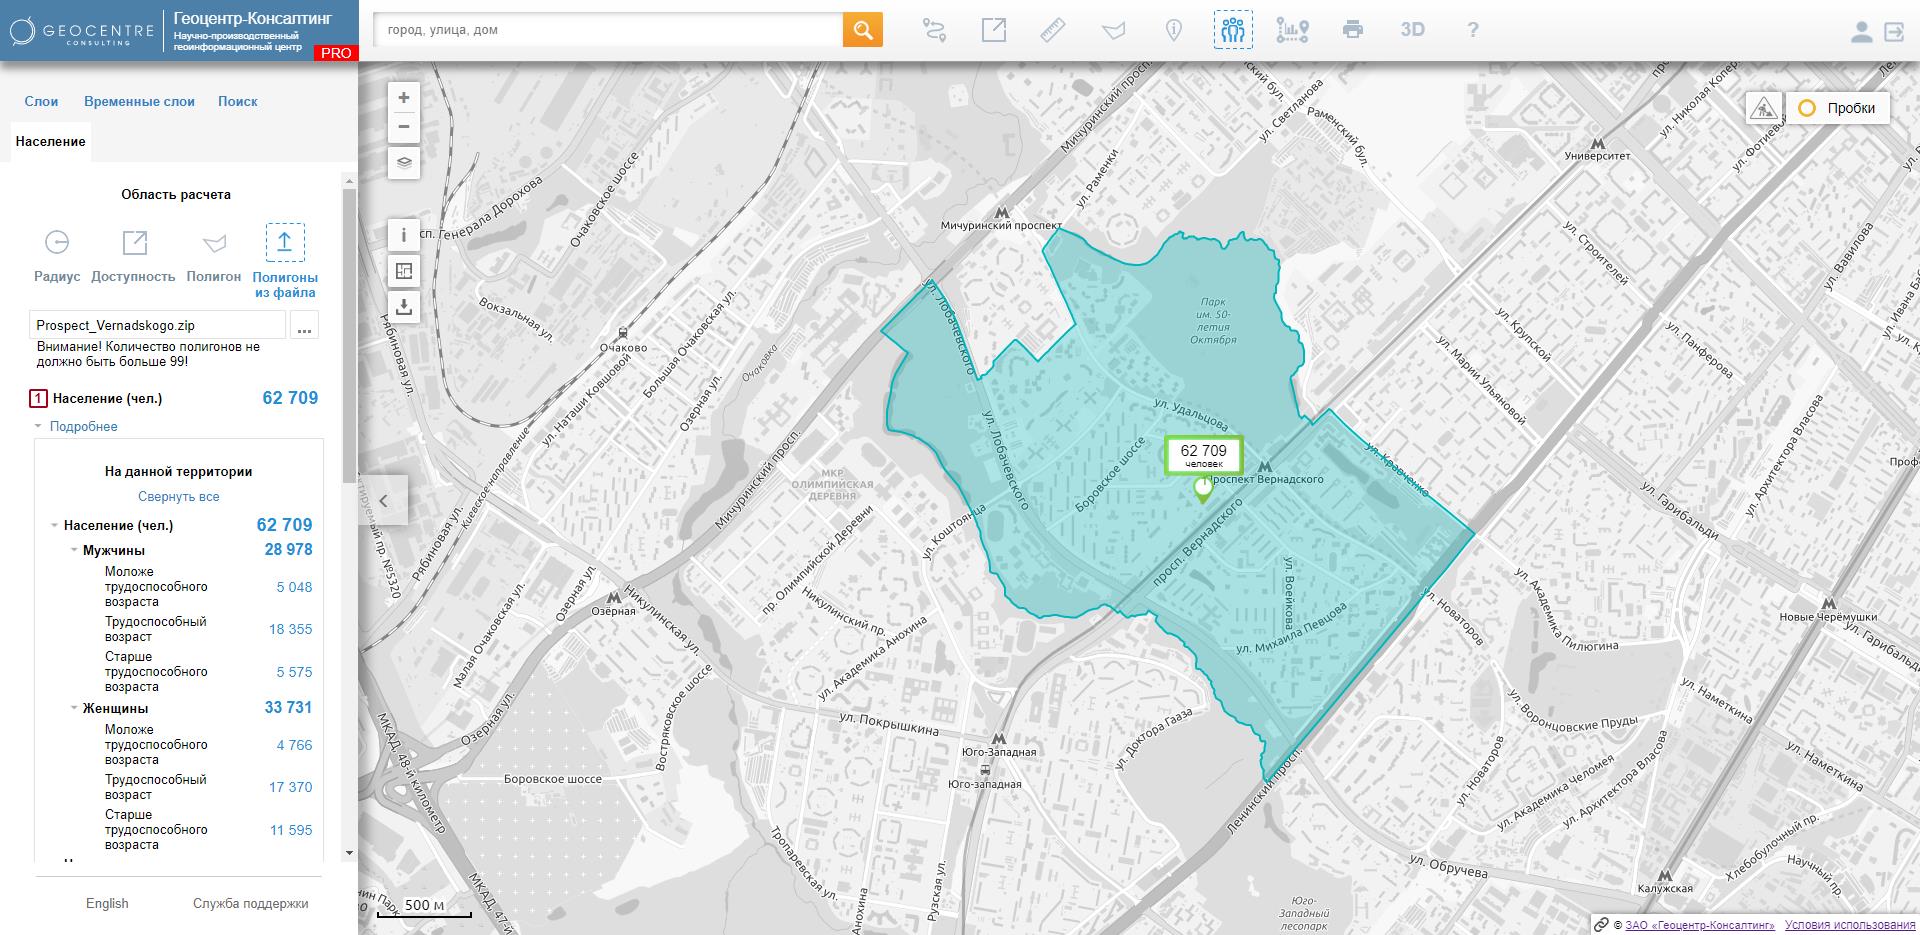Open the ruler measurement tool
The width and height of the screenshot is (1920, 935).
pyautogui.click(x=1053, y=30)
